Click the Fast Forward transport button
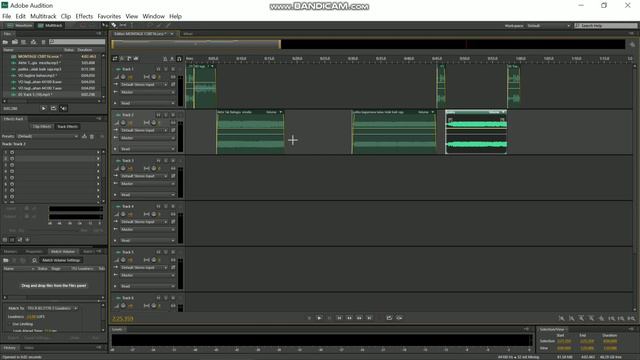The width and height of the screenshot is (640, 360). coord(359,318)
